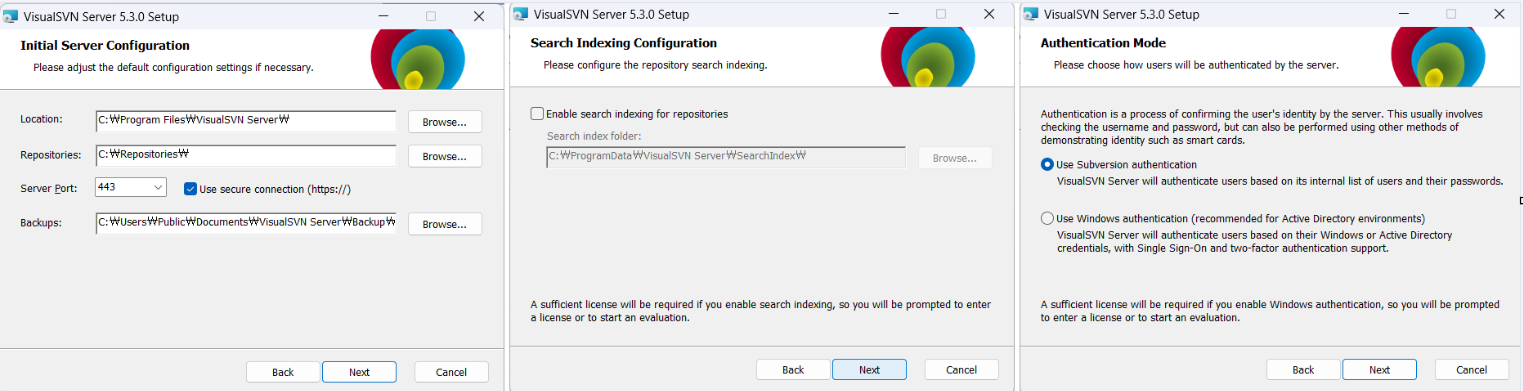This screenshot has height=391, width=1523.
Task: Select Use Subversion authentication option
Action: 1047,164
